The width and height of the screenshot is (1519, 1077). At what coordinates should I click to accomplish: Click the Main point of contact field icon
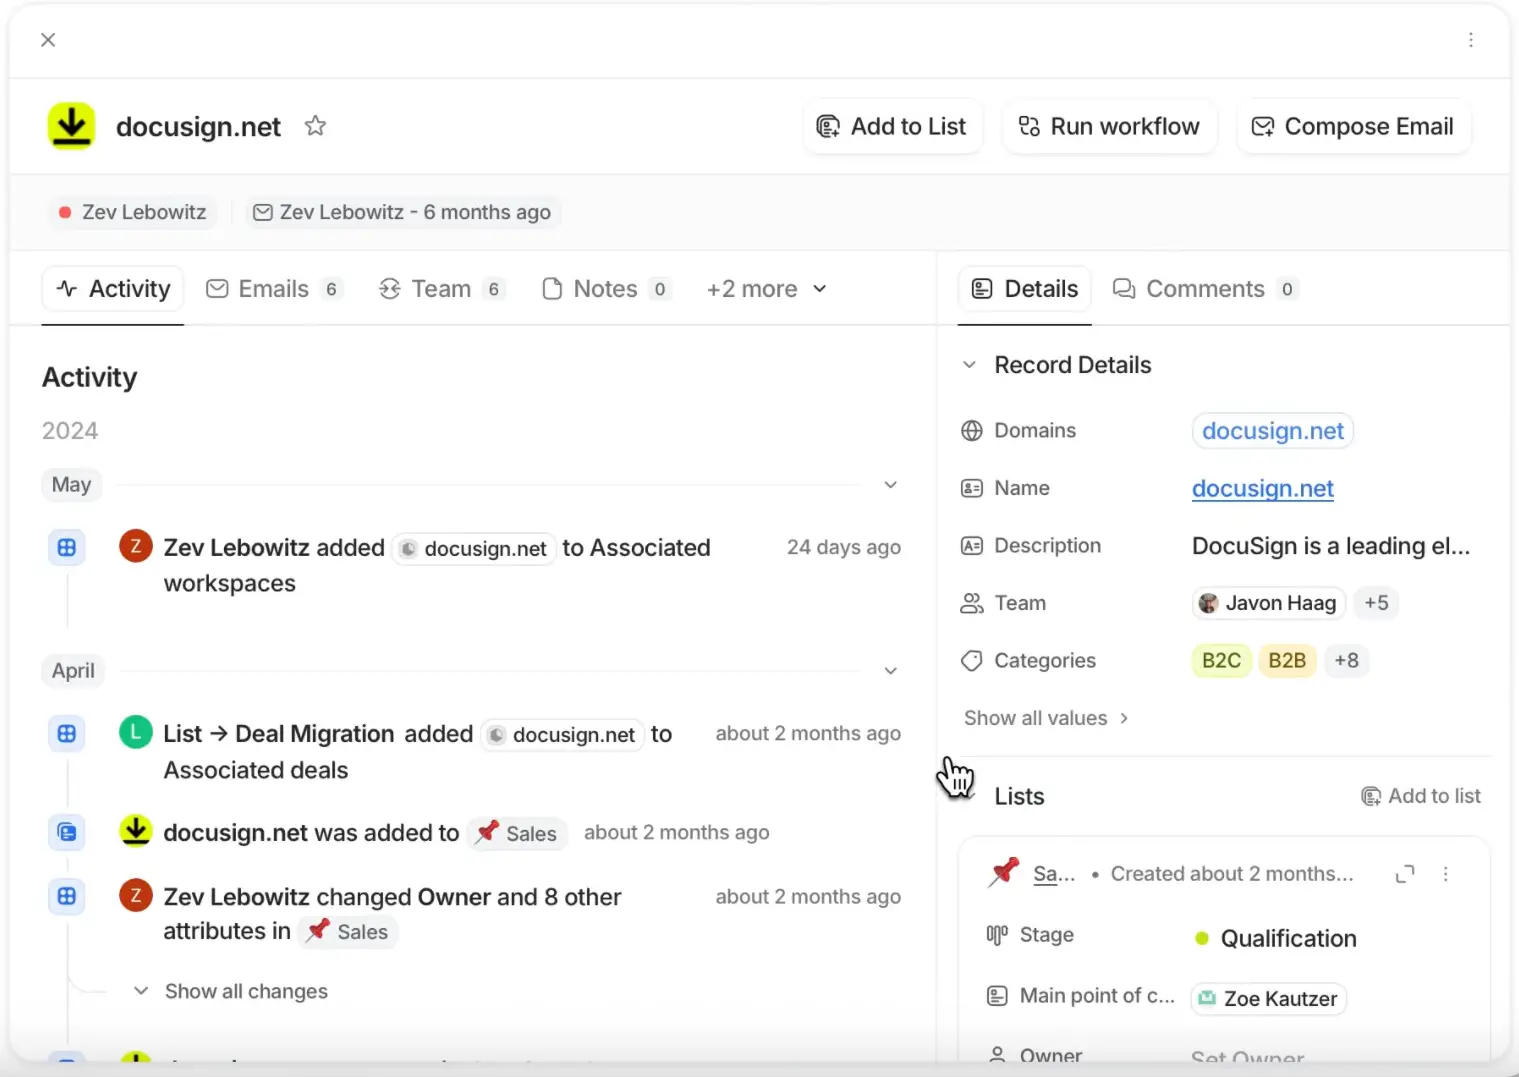(997, 996)
